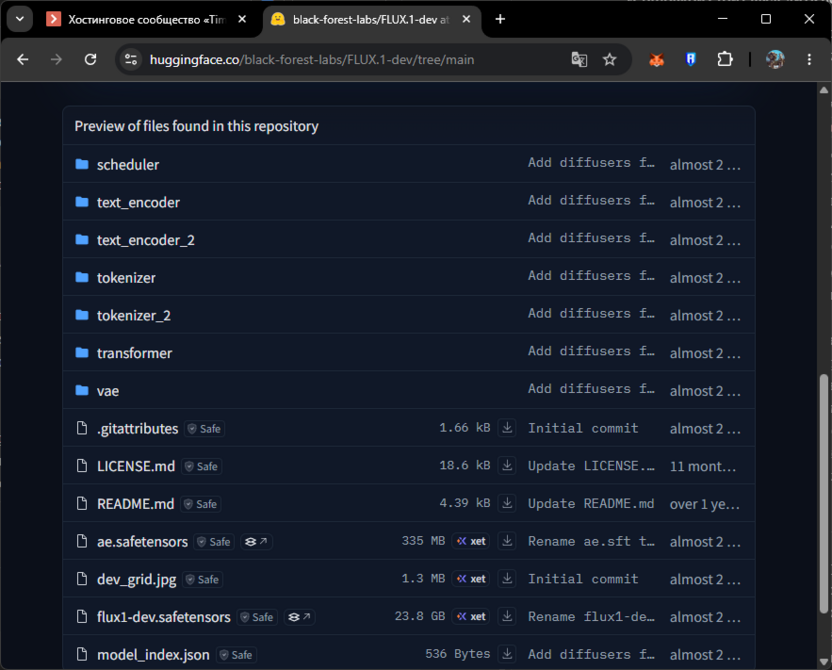The height and width of the screenshot is (670, 832).
Task: View the 'Rename ae.sft t…' commit
Action: tap(591, 541)
